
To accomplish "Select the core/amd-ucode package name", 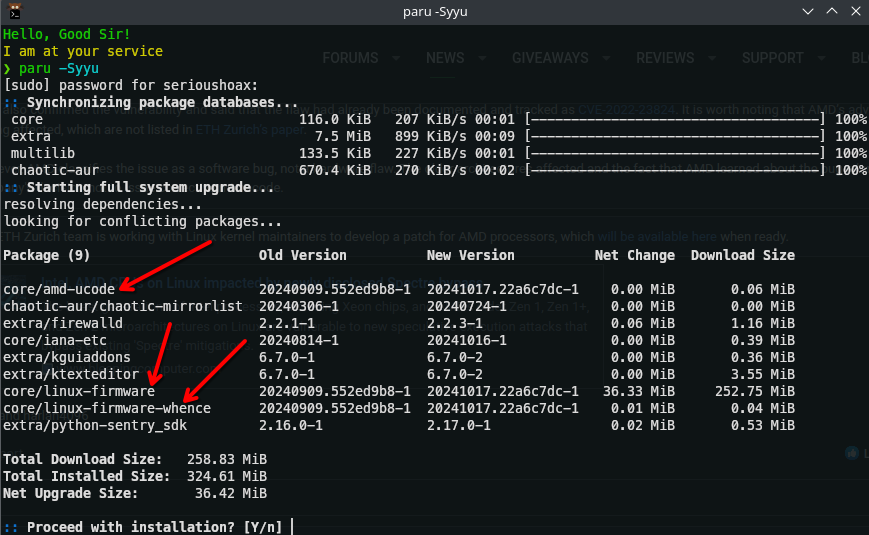I will (59, 289).
